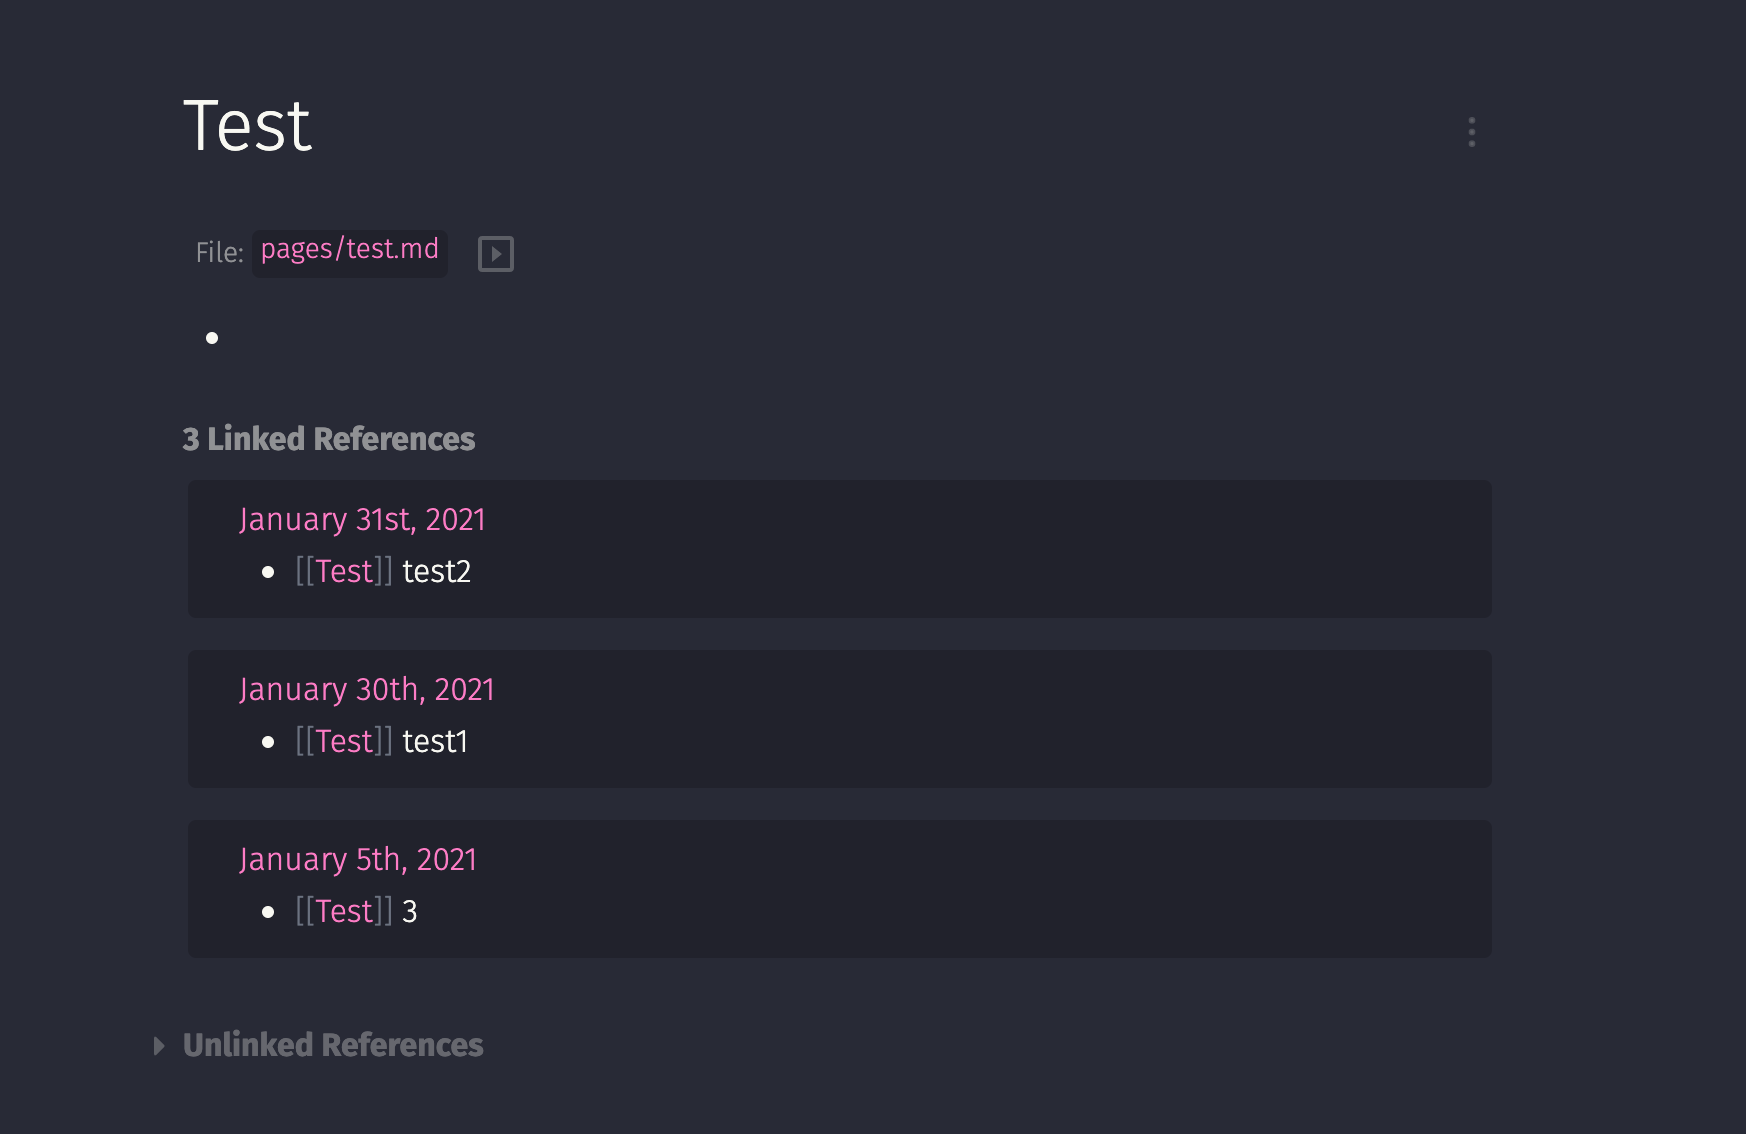Click the bullet of the test1 block
1746x1134 pixels.
tap(268, 742)
